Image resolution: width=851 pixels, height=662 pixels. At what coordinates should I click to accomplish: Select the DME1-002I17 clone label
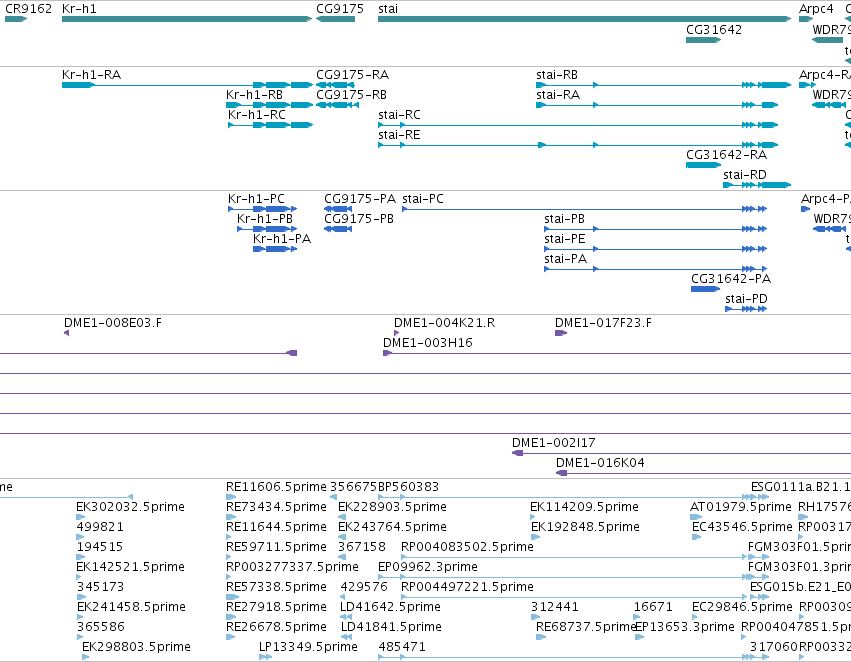pos(554,443)
